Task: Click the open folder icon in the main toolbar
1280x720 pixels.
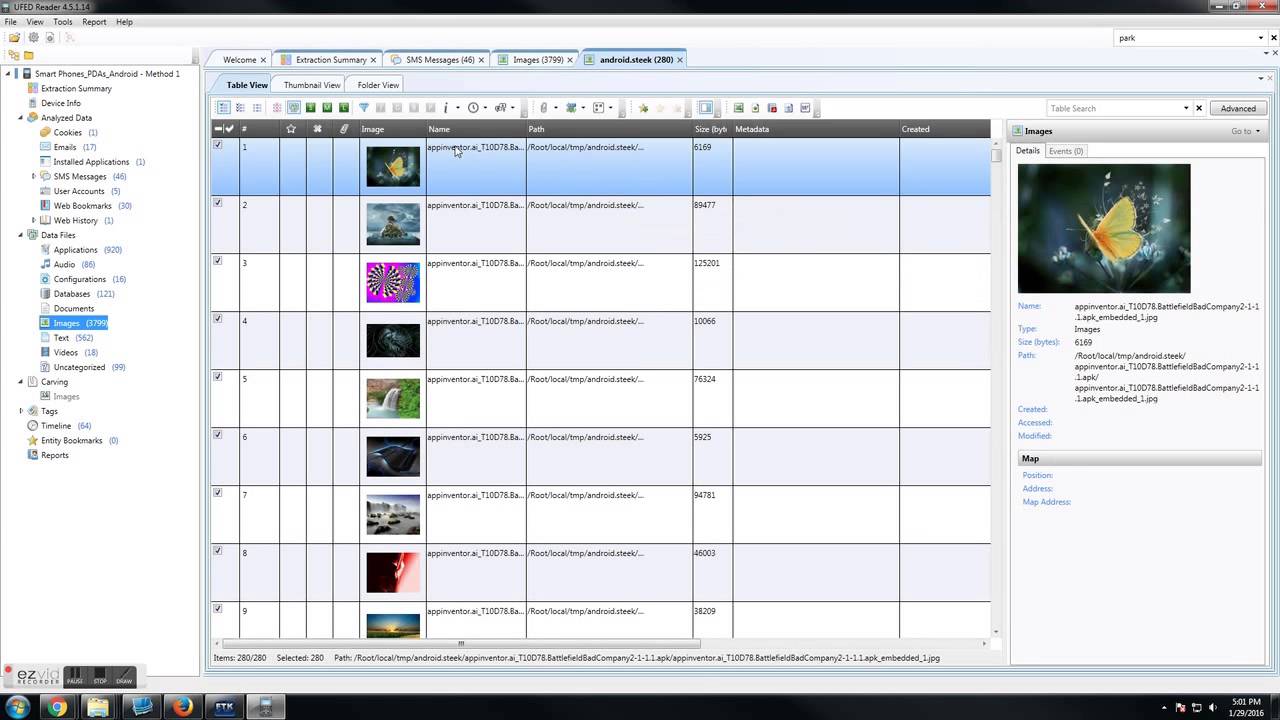Action: tap(14, 38)
